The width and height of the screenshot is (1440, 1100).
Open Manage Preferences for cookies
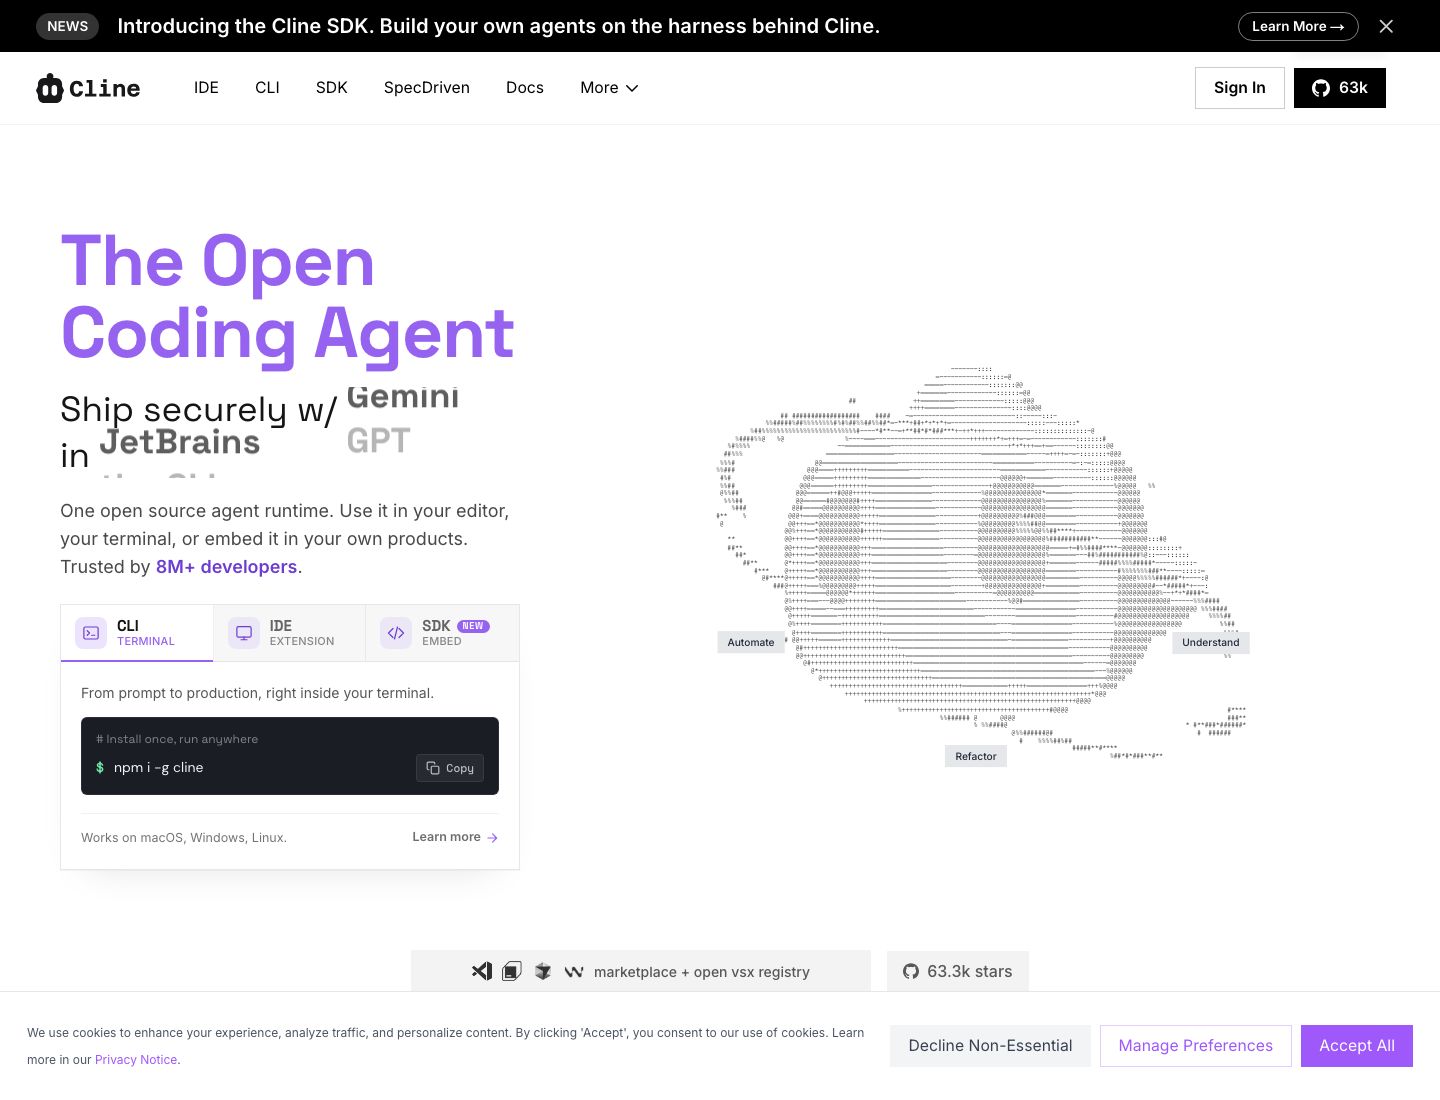point(1196,1046)
